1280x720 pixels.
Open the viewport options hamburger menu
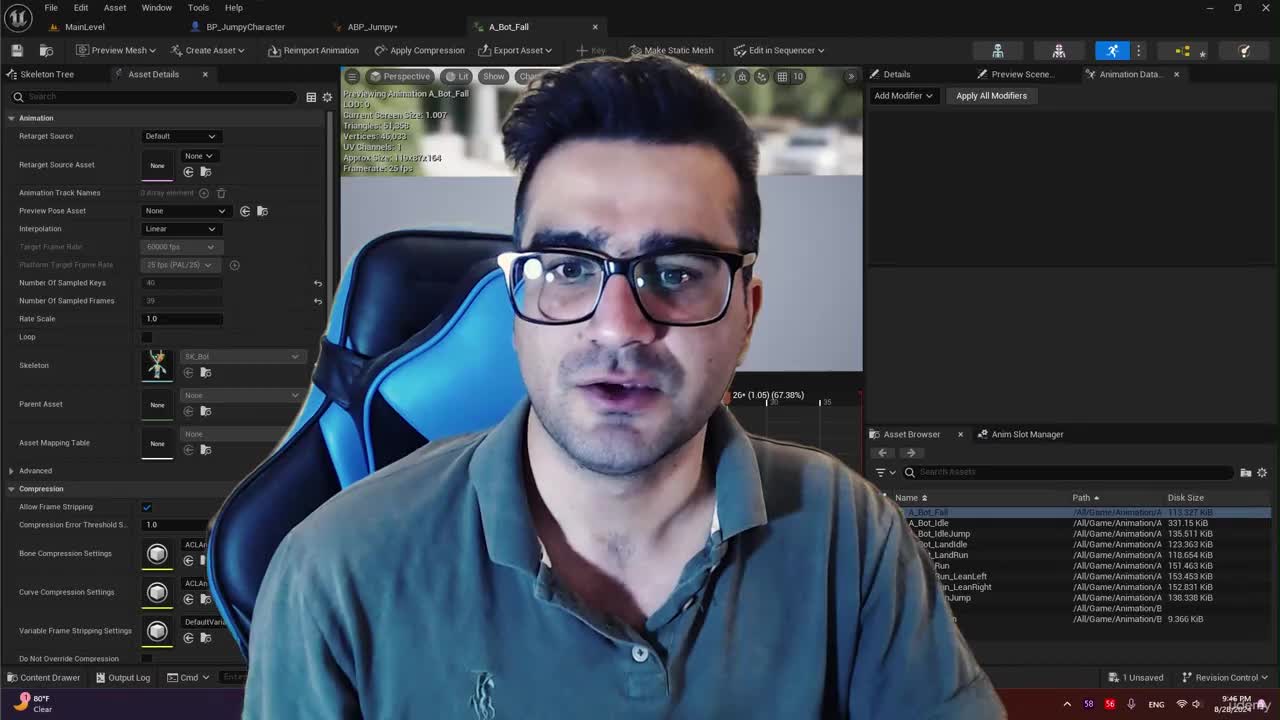[x=352, y=76]
